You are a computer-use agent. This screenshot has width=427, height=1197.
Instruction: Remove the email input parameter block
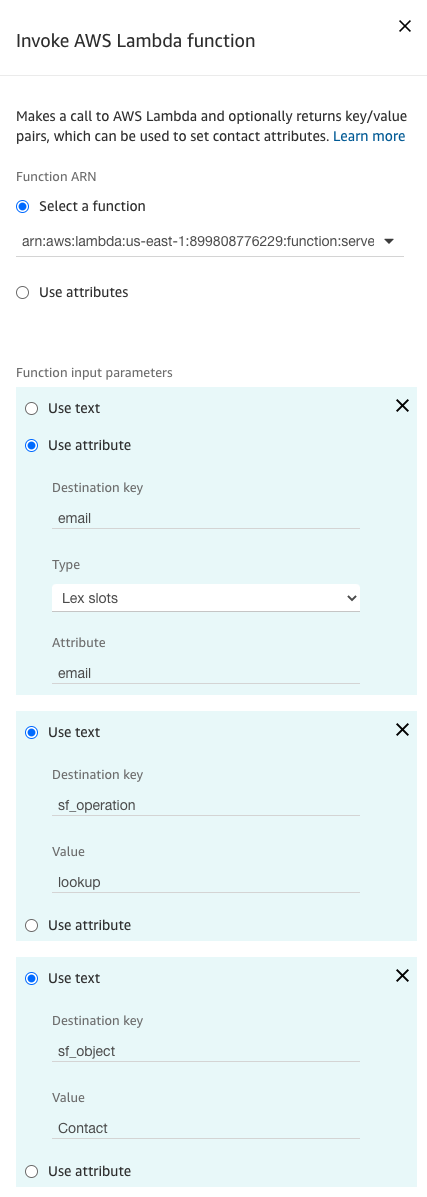click(x=403, y=406)
